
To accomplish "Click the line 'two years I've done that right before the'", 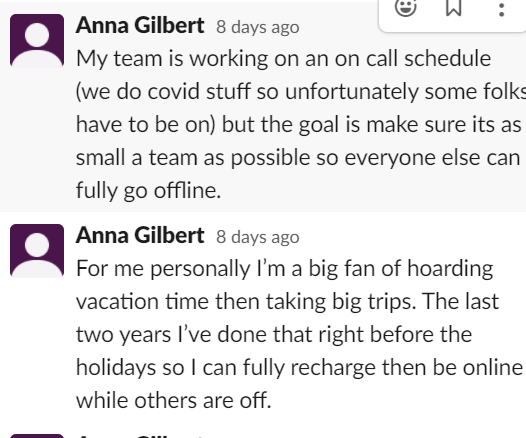I will [x=274, y=335].
